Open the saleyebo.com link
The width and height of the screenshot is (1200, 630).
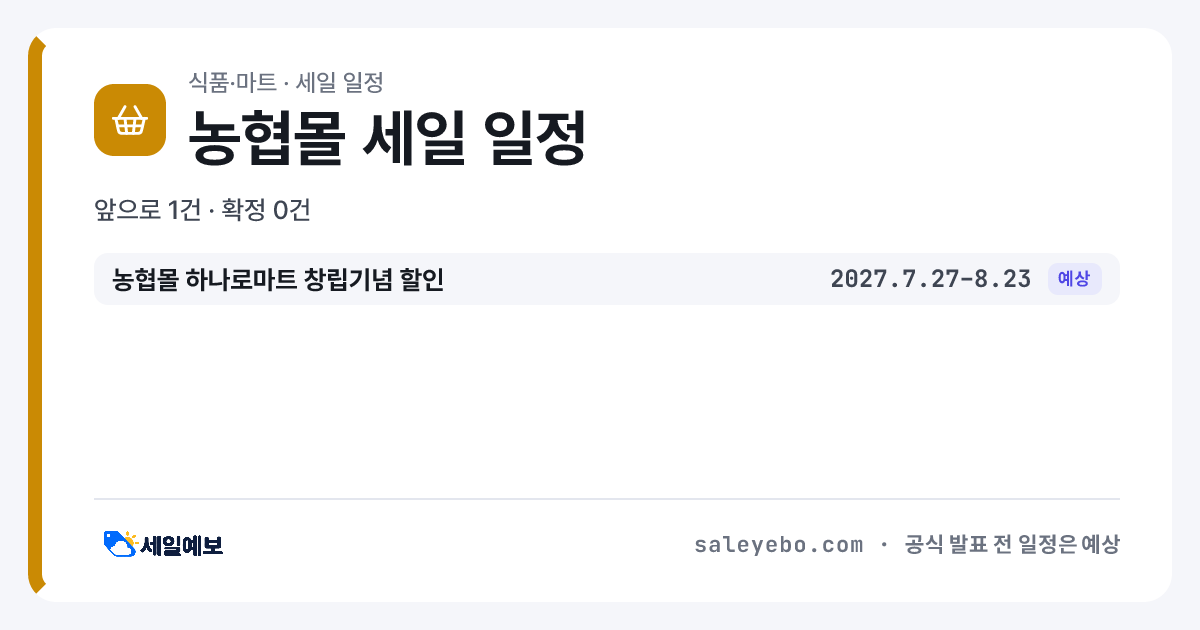click(778, 545)
